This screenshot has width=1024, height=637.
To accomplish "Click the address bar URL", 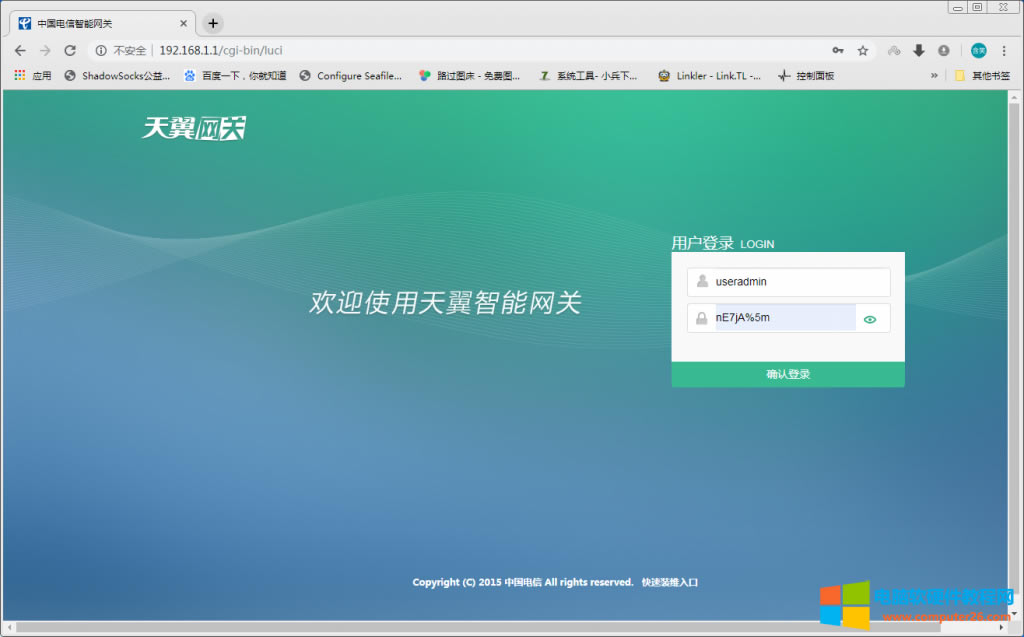I will point(221,50).
